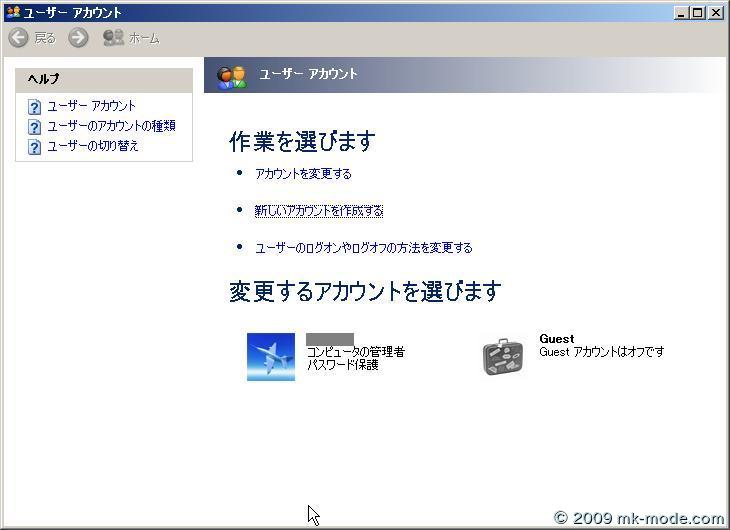Maximize the ユーザー アカウント window
The height and width of the screenshot is (530, 730).
pyautogui.click(x=697, y=13)
